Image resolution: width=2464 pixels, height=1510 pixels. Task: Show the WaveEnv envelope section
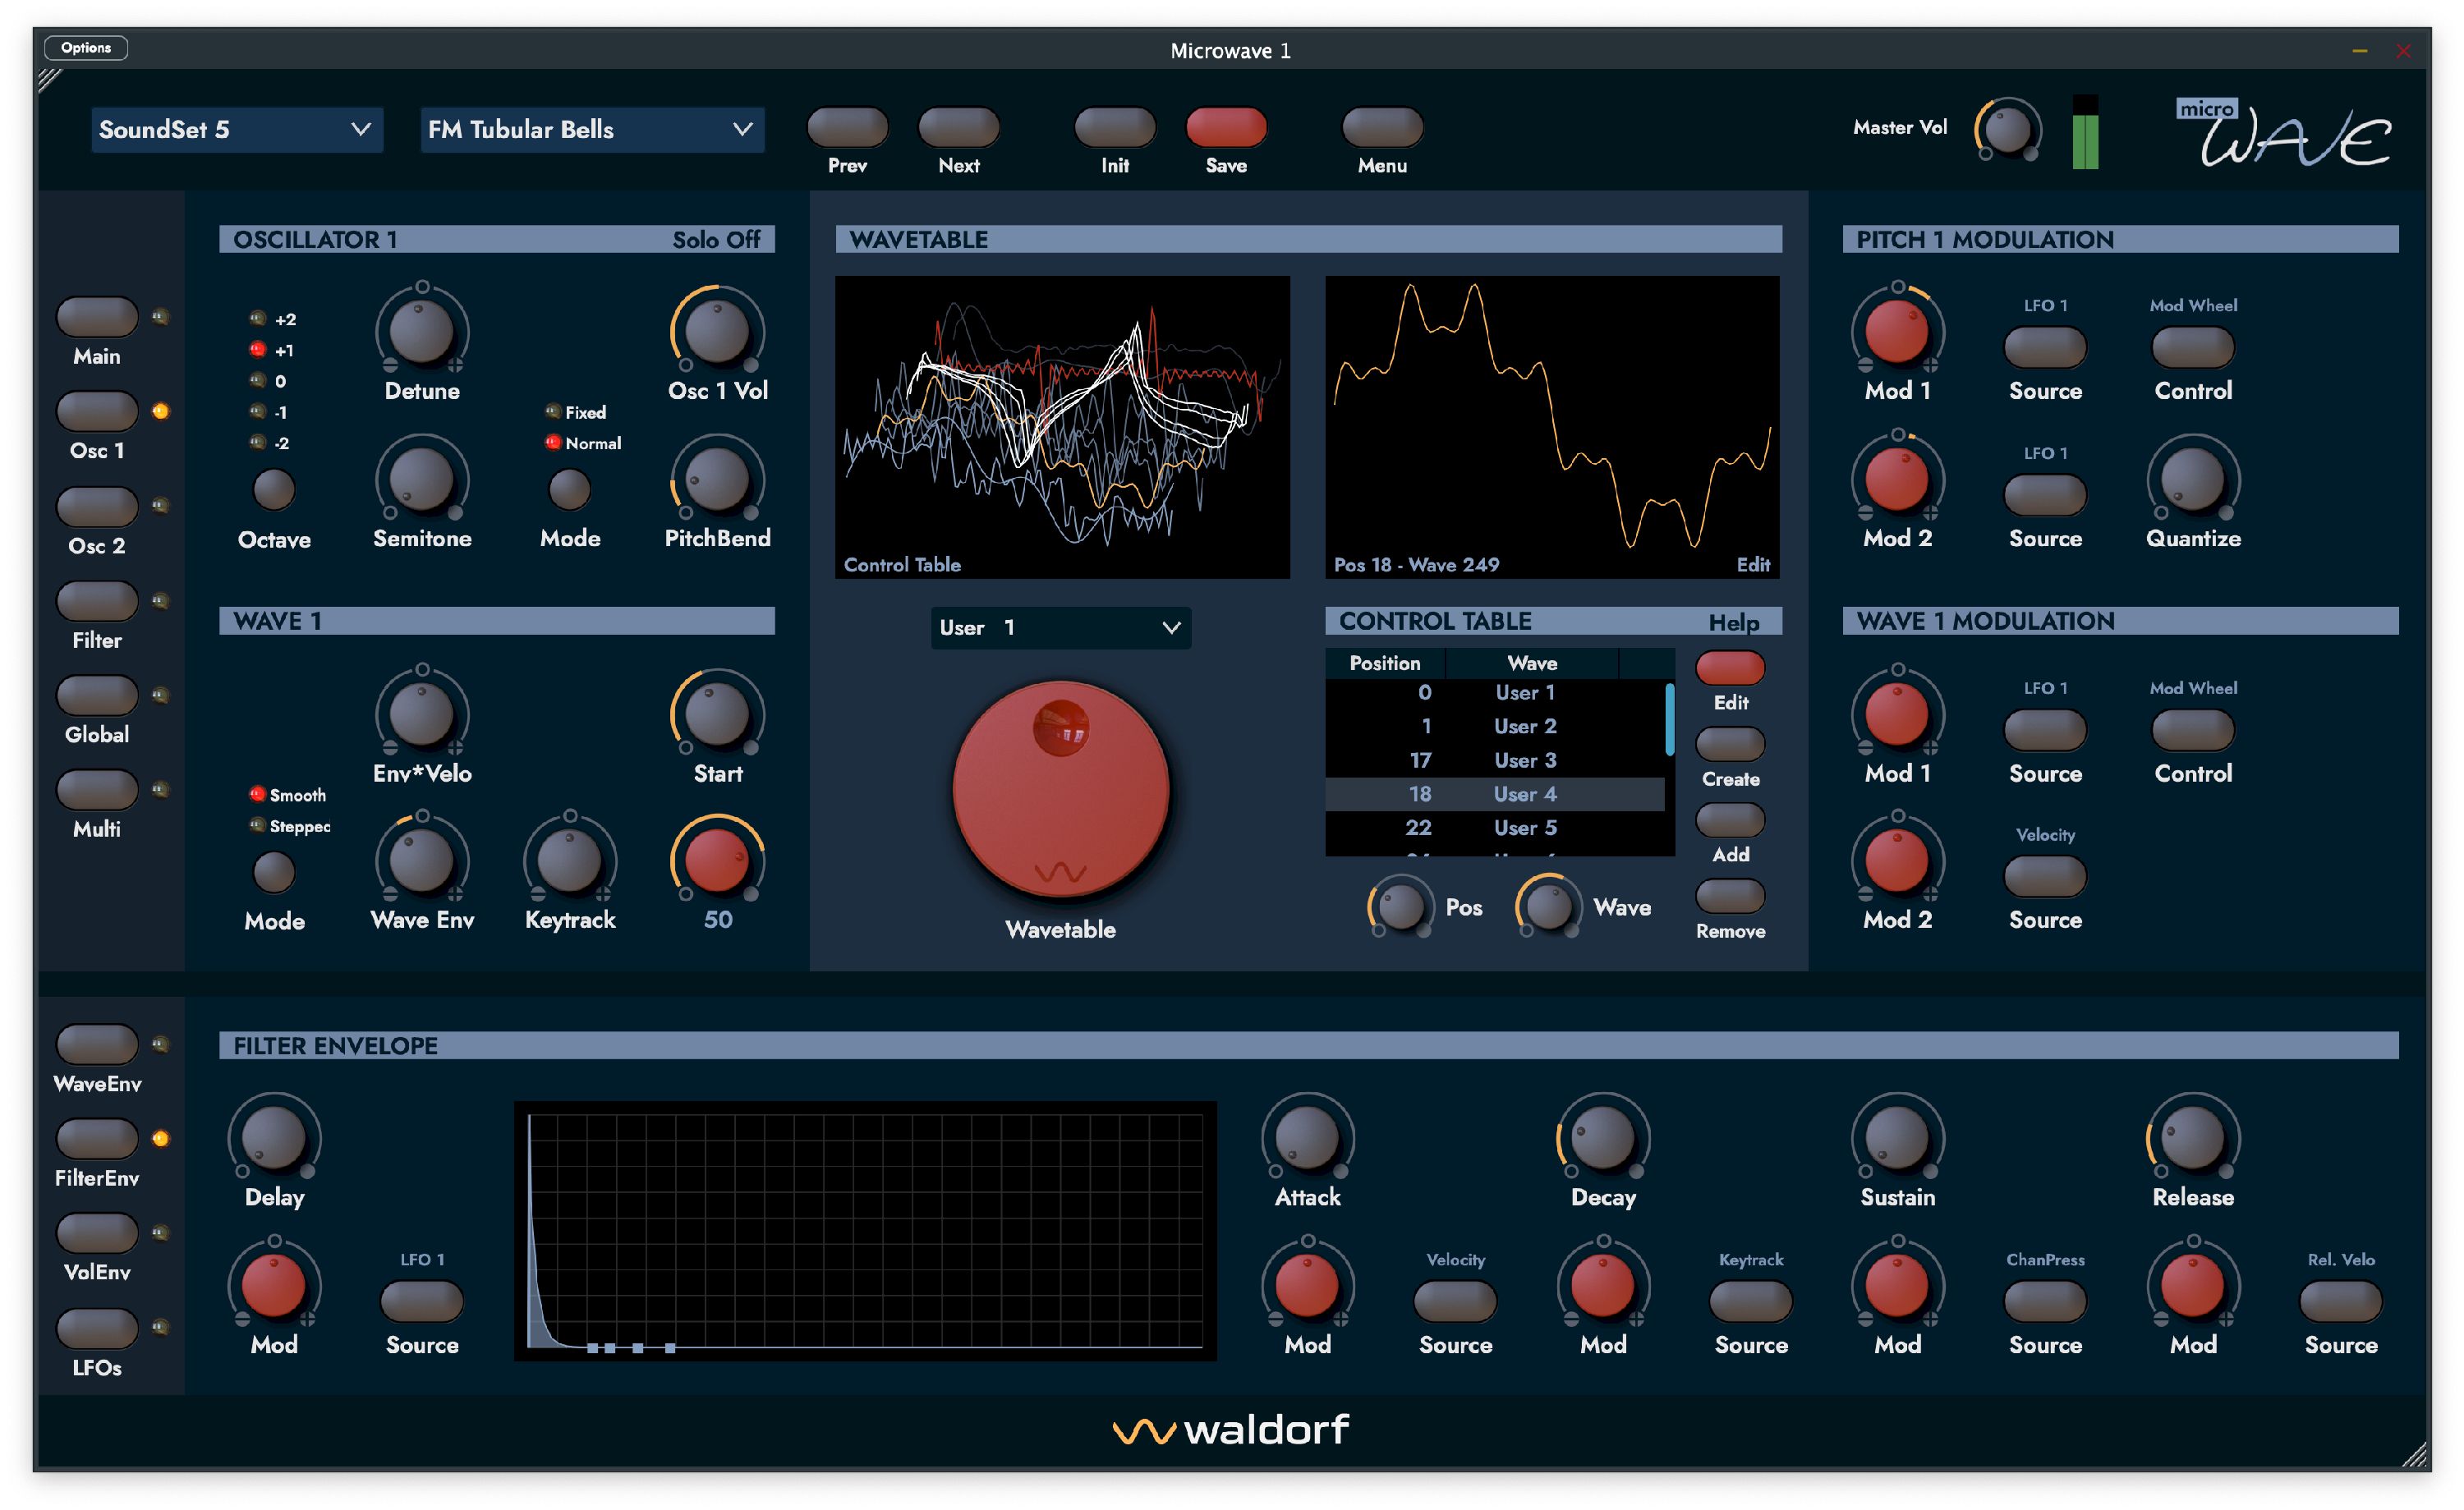click(x=97, y=1044)
